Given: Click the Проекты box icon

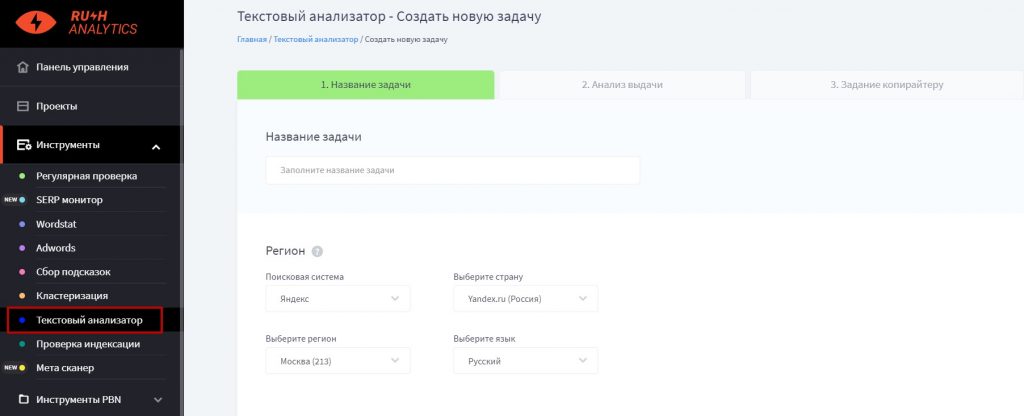Looking at the screenshot, I should coord(23,106).
